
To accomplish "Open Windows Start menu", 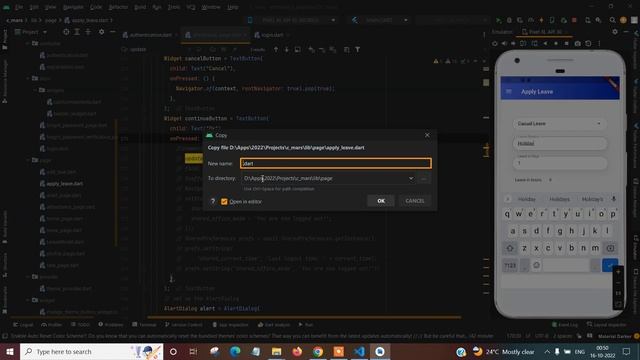I will coord(10,351).
